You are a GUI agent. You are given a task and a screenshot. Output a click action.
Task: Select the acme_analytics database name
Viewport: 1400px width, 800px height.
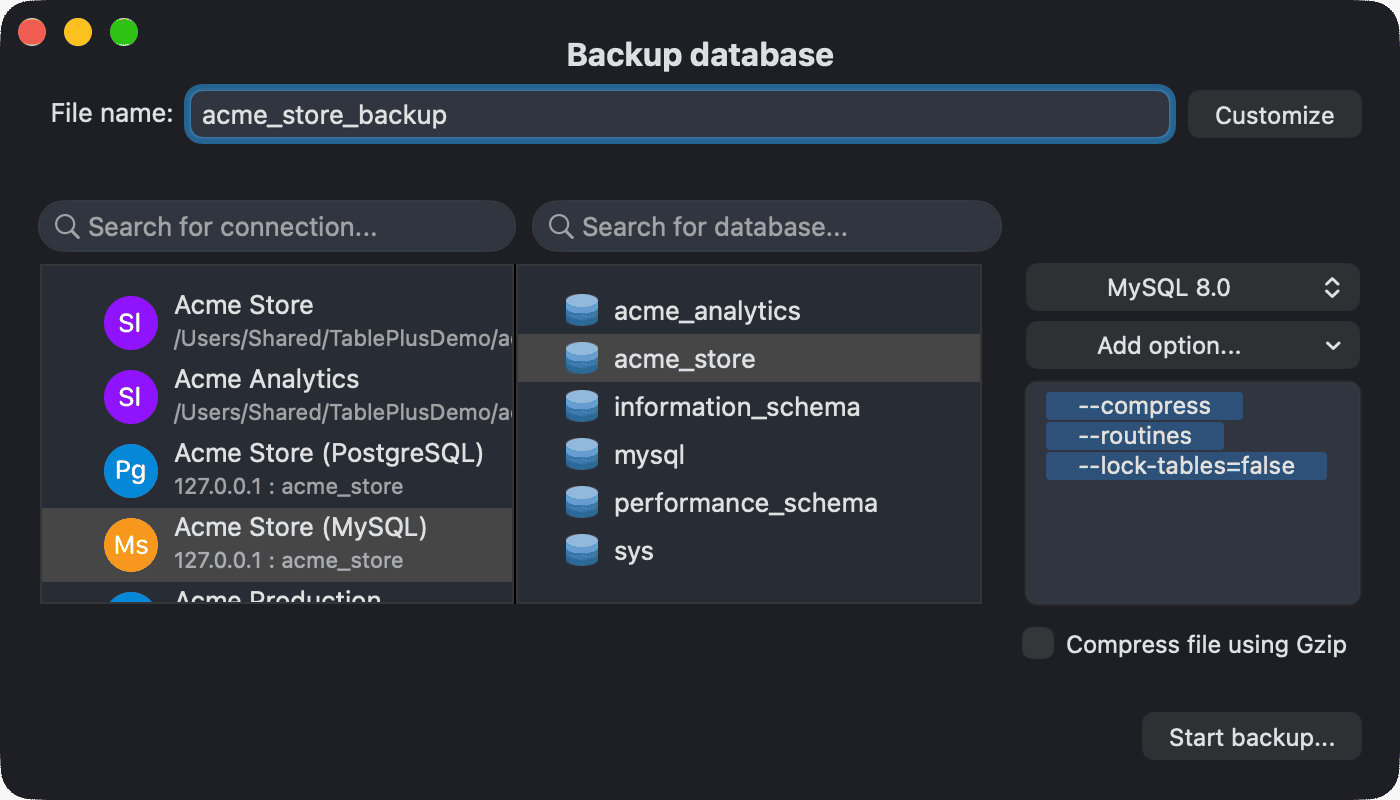click(x=707, y=311)
